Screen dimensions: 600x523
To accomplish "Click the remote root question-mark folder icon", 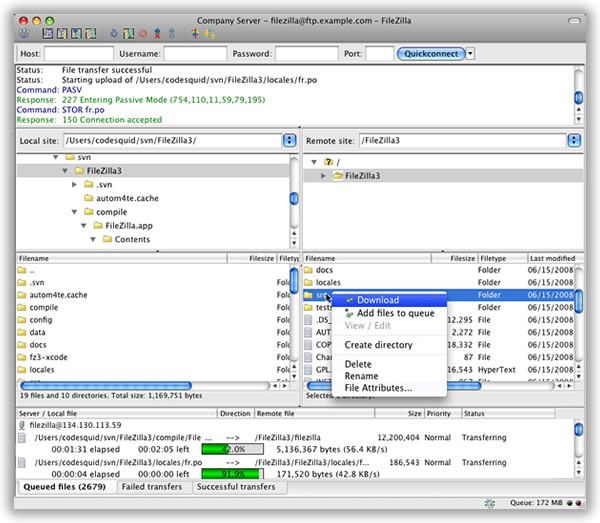I will coord(328,162).
